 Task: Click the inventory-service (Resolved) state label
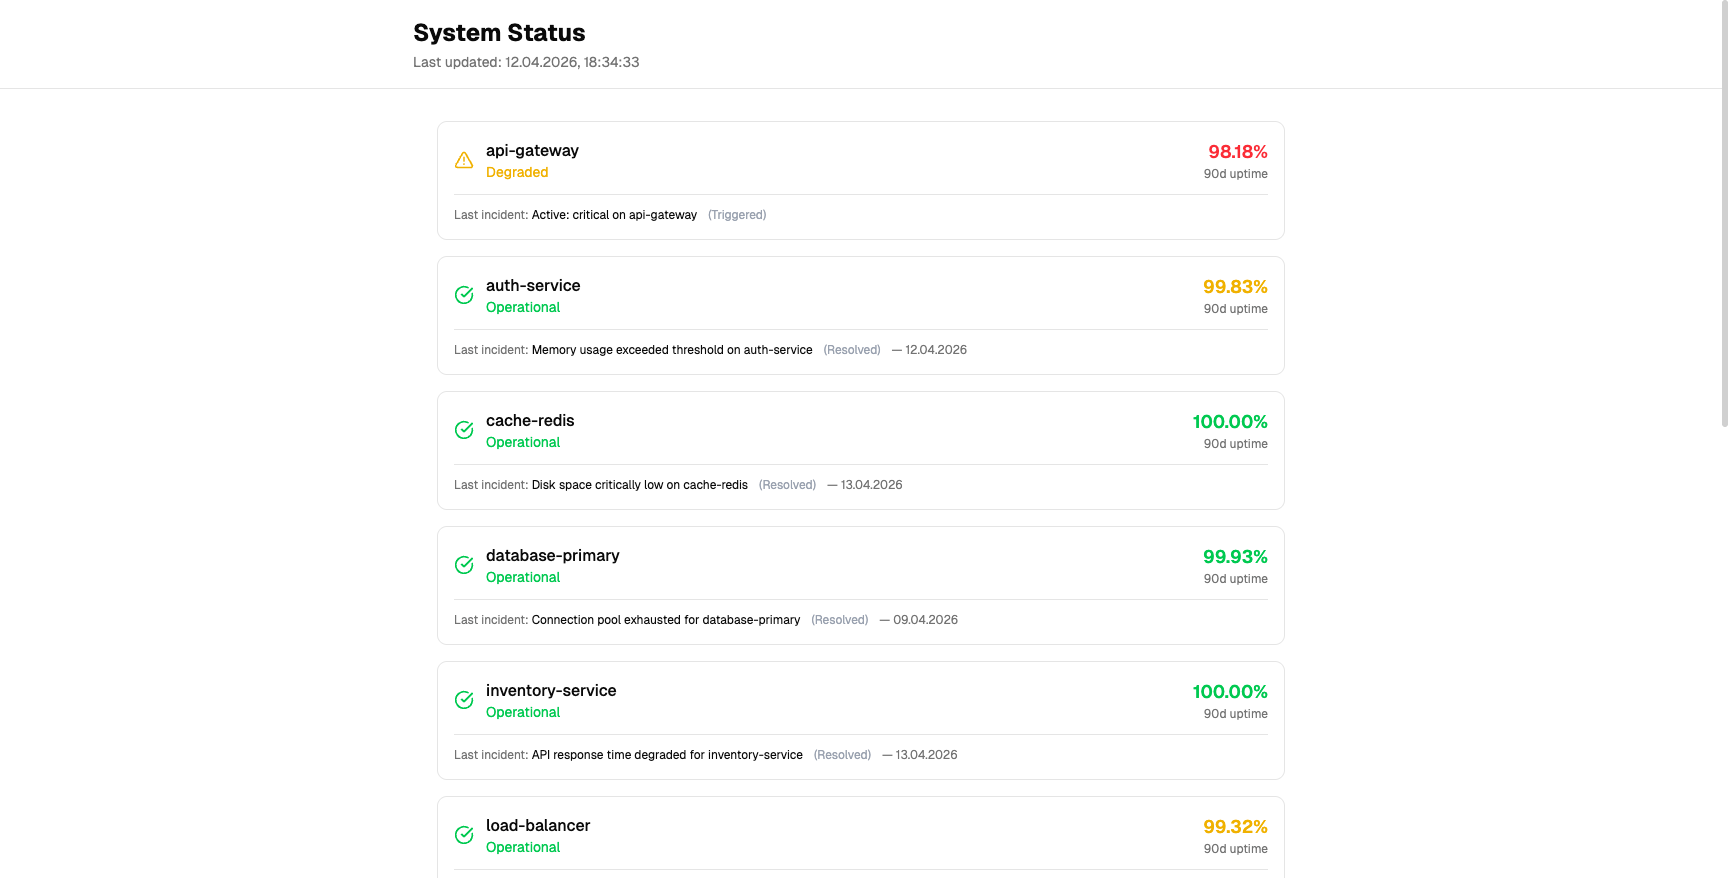pyautogui.click(x=842, y=755)
